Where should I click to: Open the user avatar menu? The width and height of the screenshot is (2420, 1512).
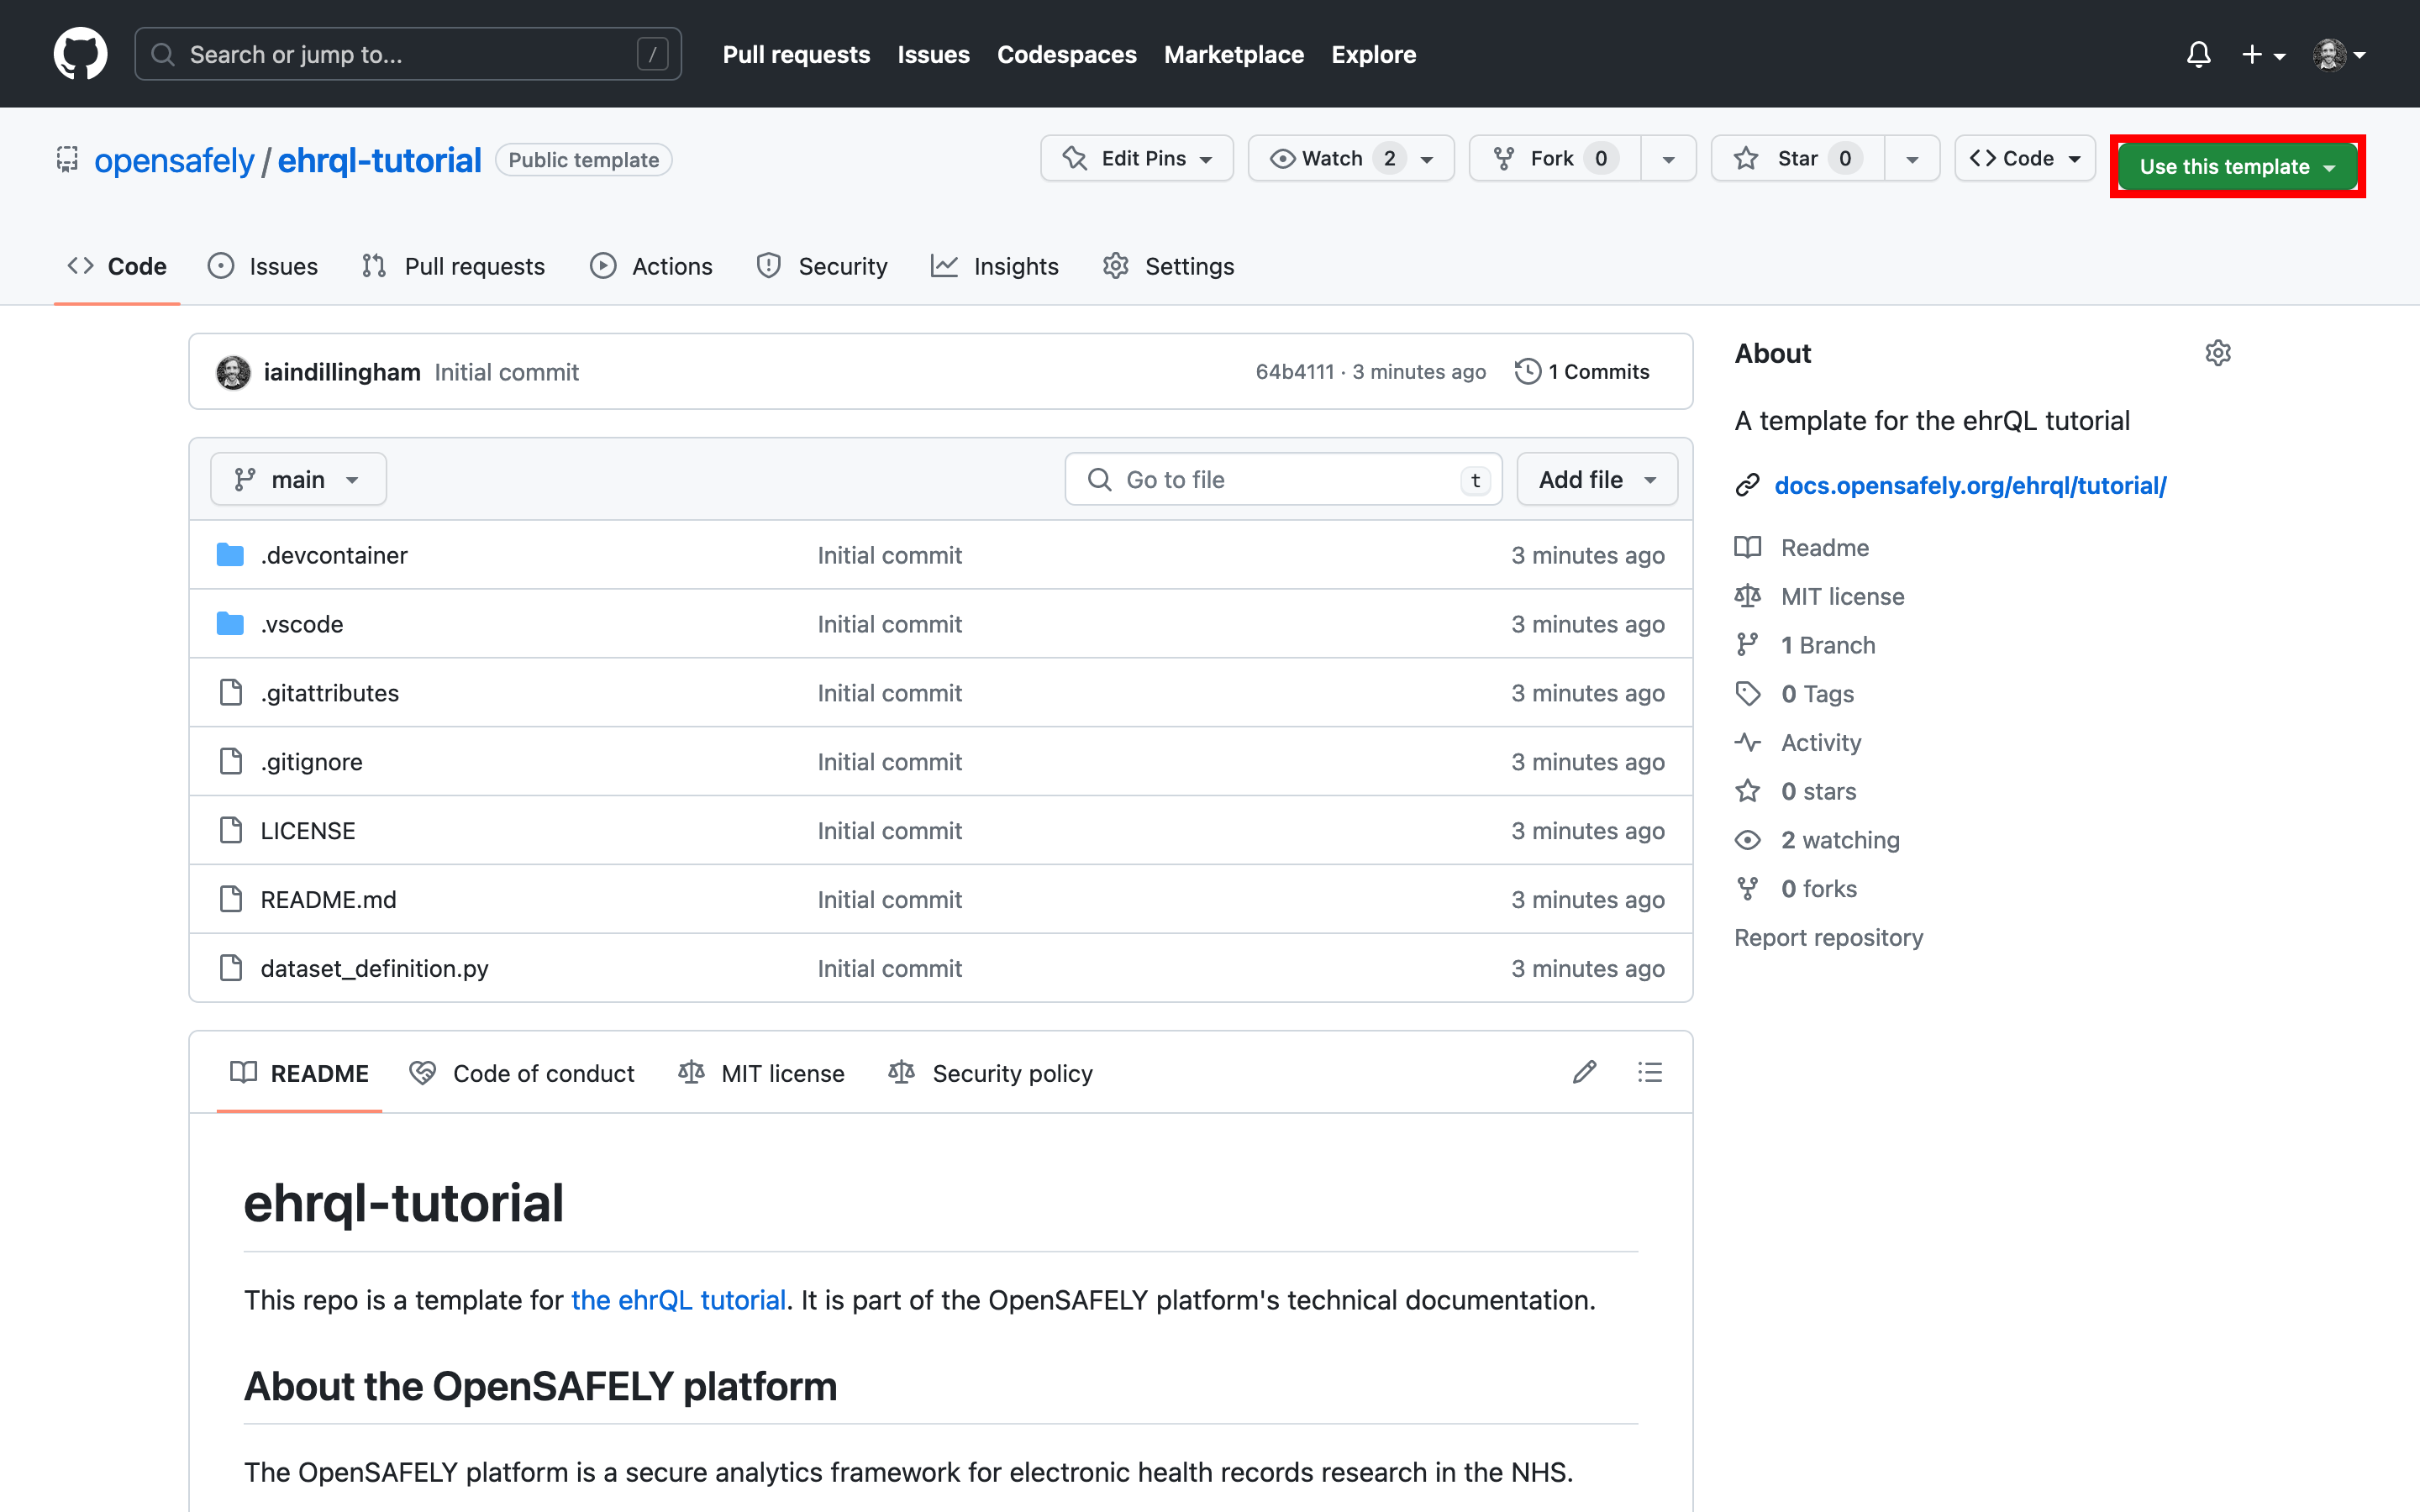2339,54
